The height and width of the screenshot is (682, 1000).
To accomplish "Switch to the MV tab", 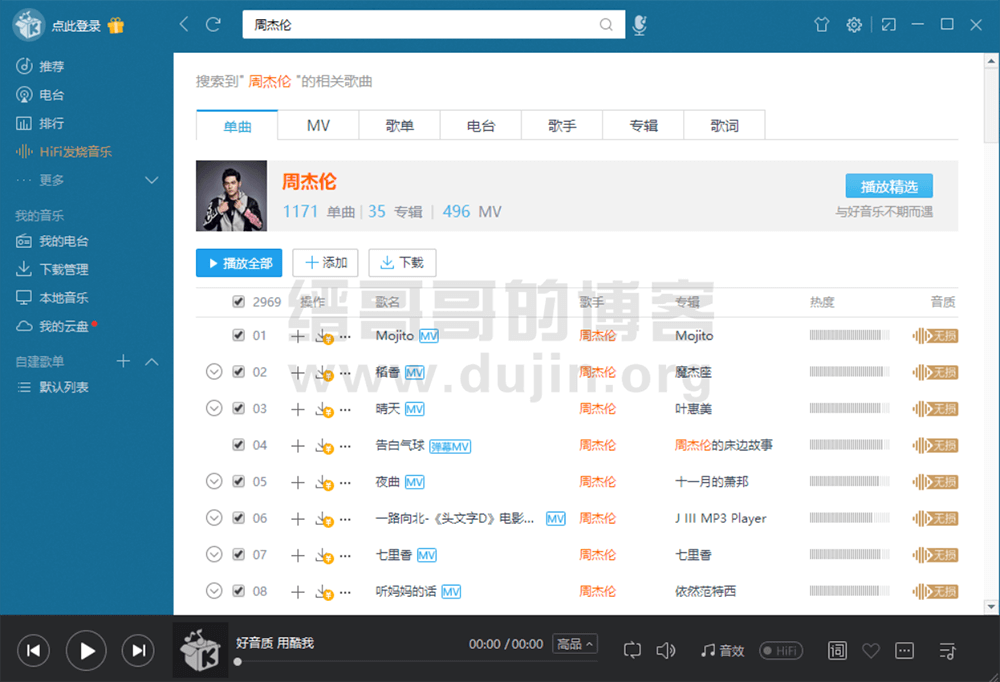I will tap(318, 125).
